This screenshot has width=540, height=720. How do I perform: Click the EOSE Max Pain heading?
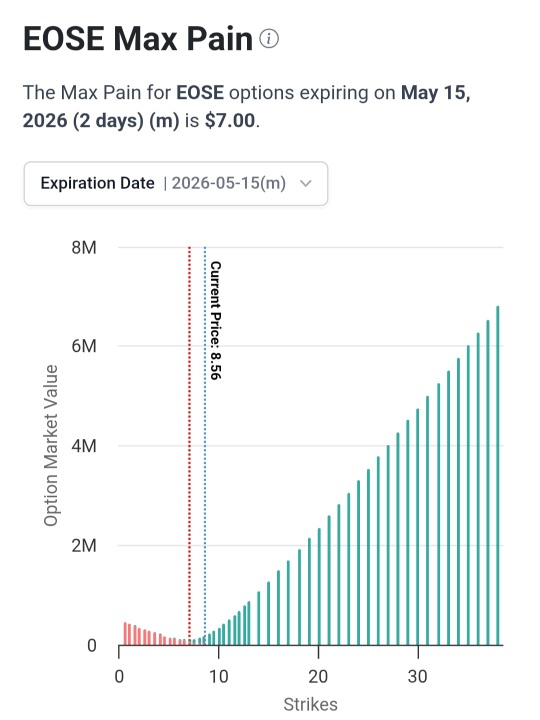click(138, 39)
